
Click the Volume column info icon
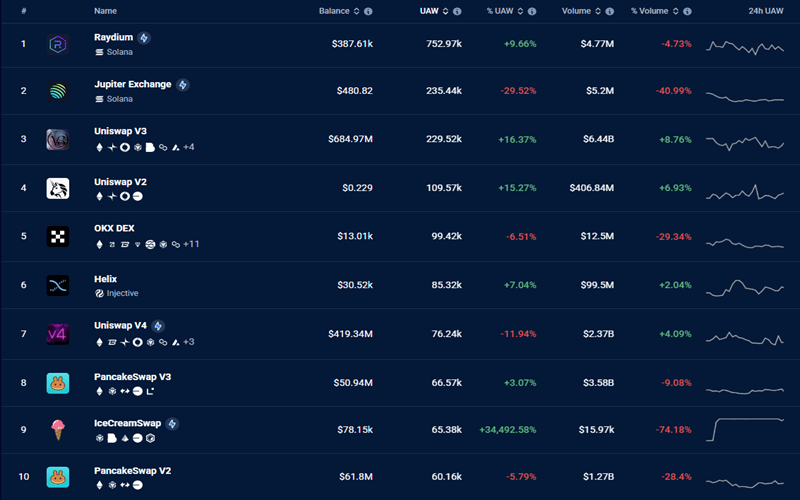coord(610,11)
